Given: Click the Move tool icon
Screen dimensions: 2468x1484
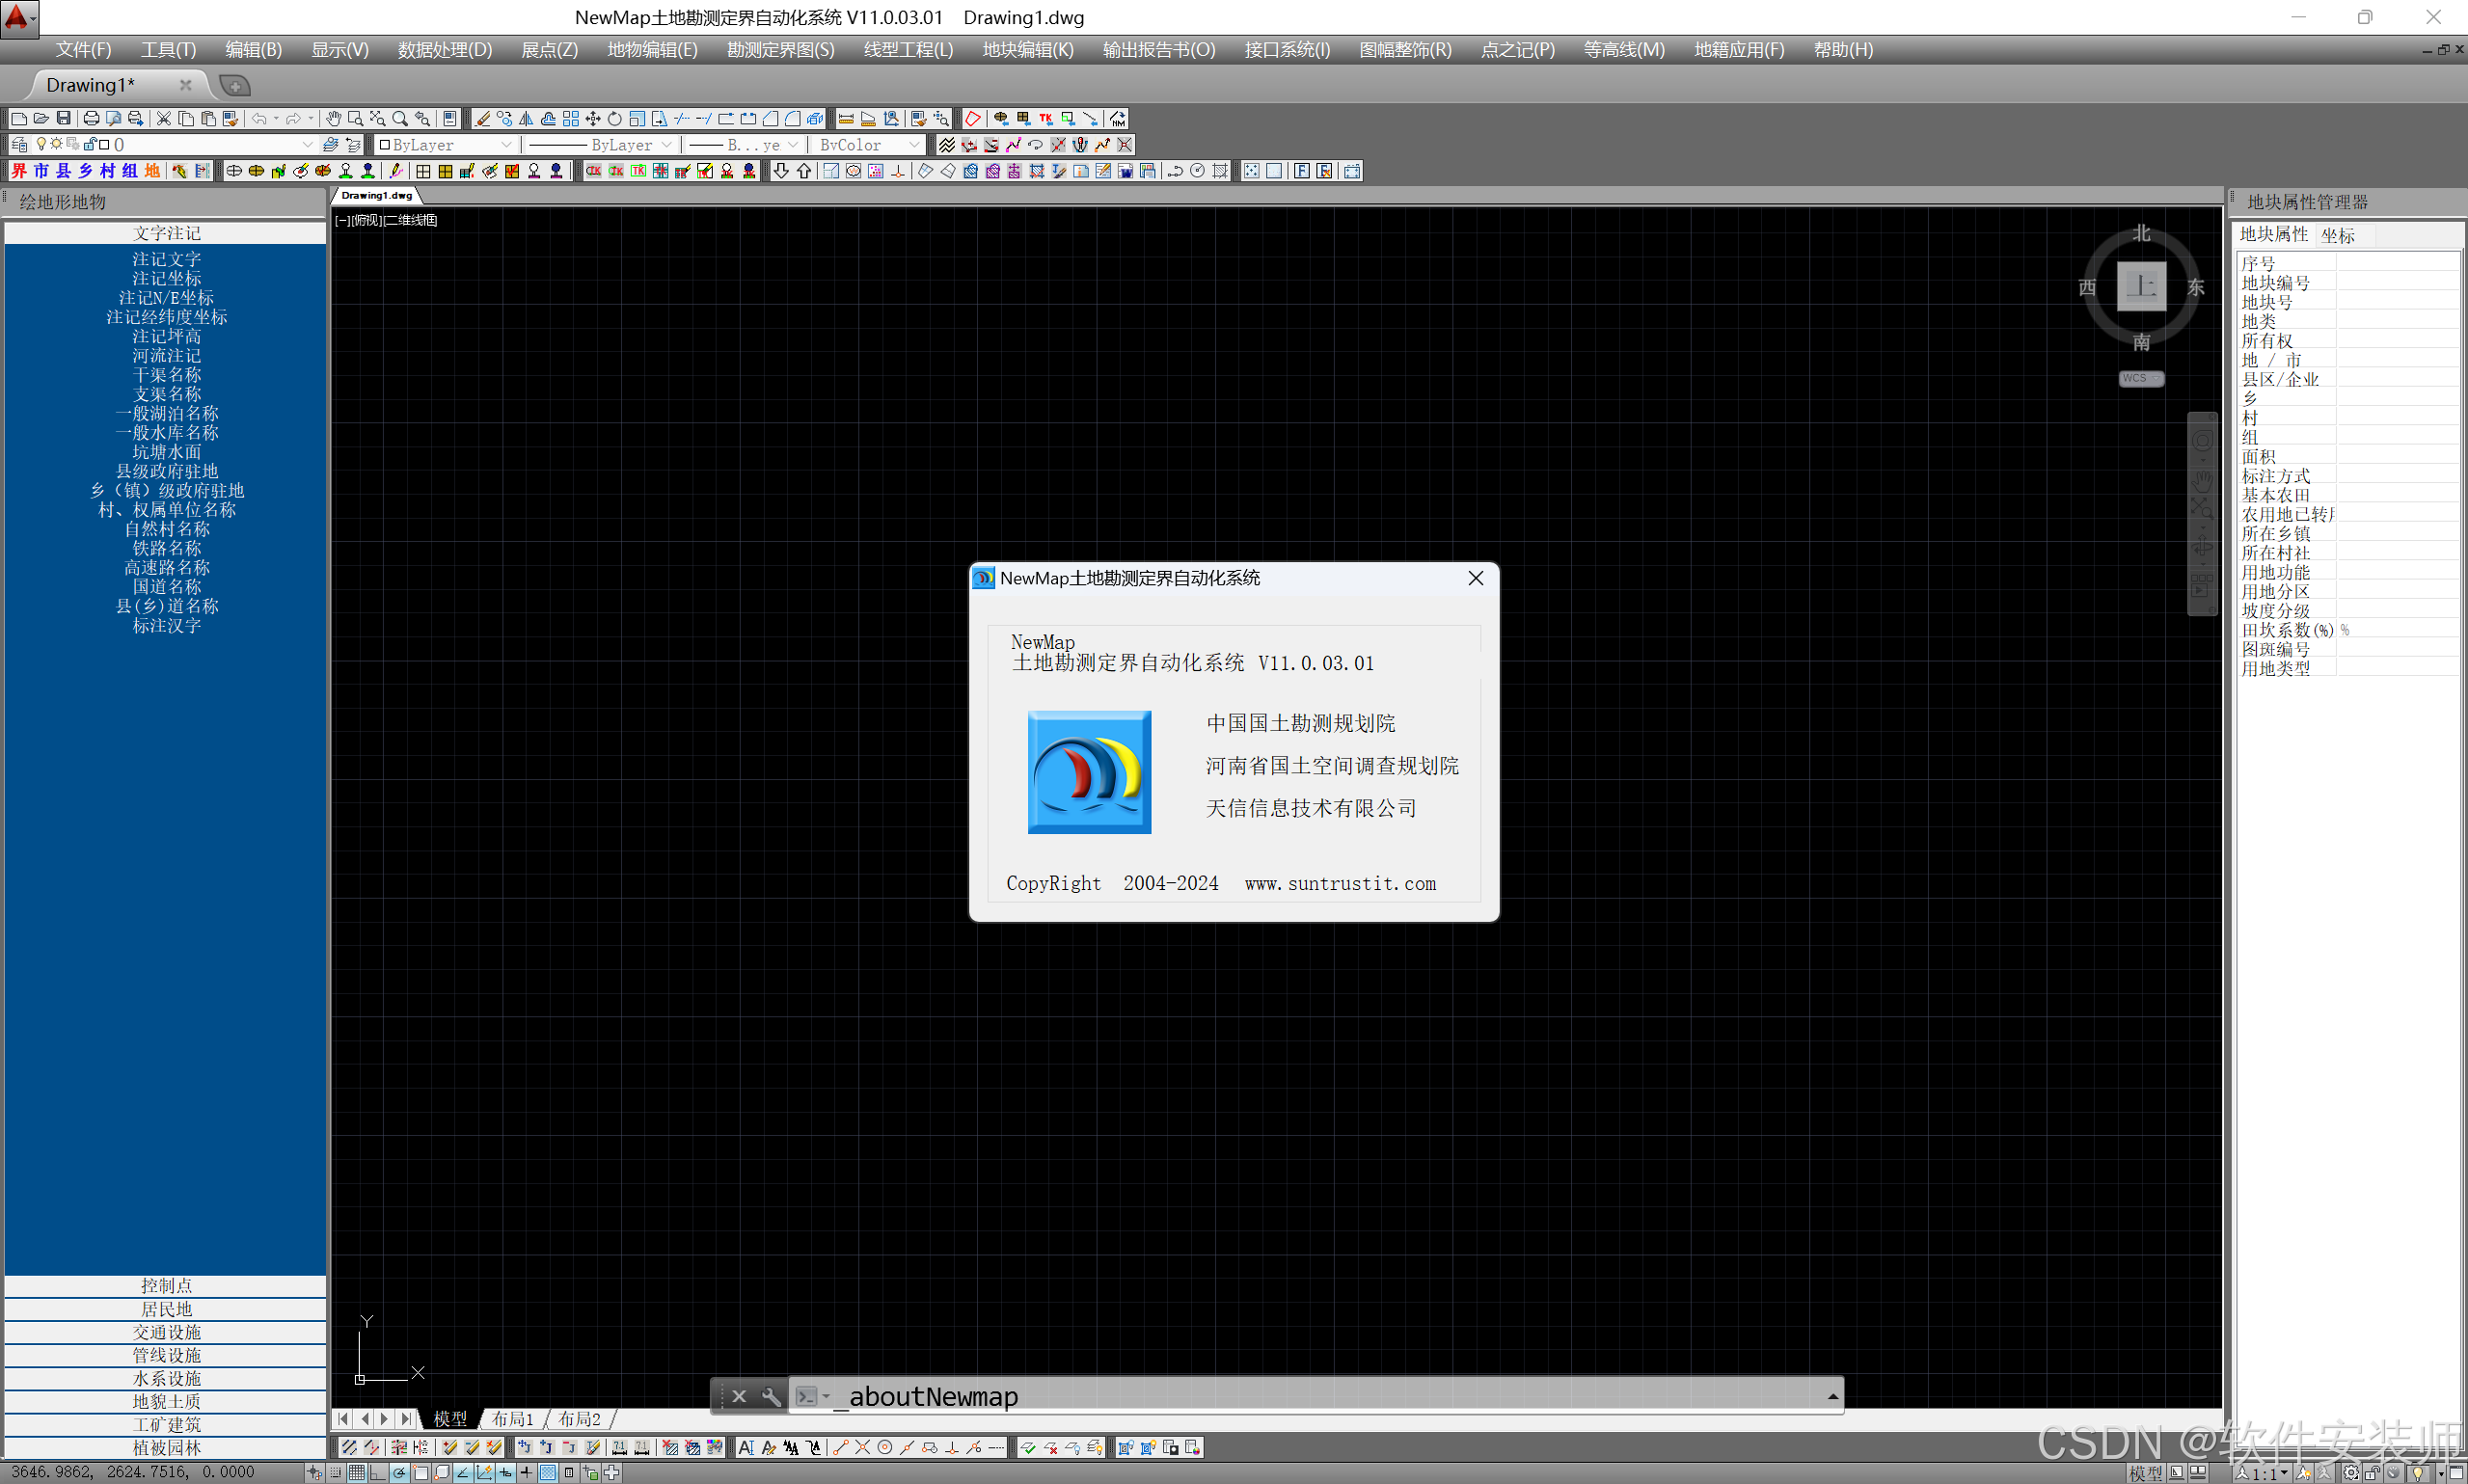Looking at the screenshot, I should (x=593, y=118).
